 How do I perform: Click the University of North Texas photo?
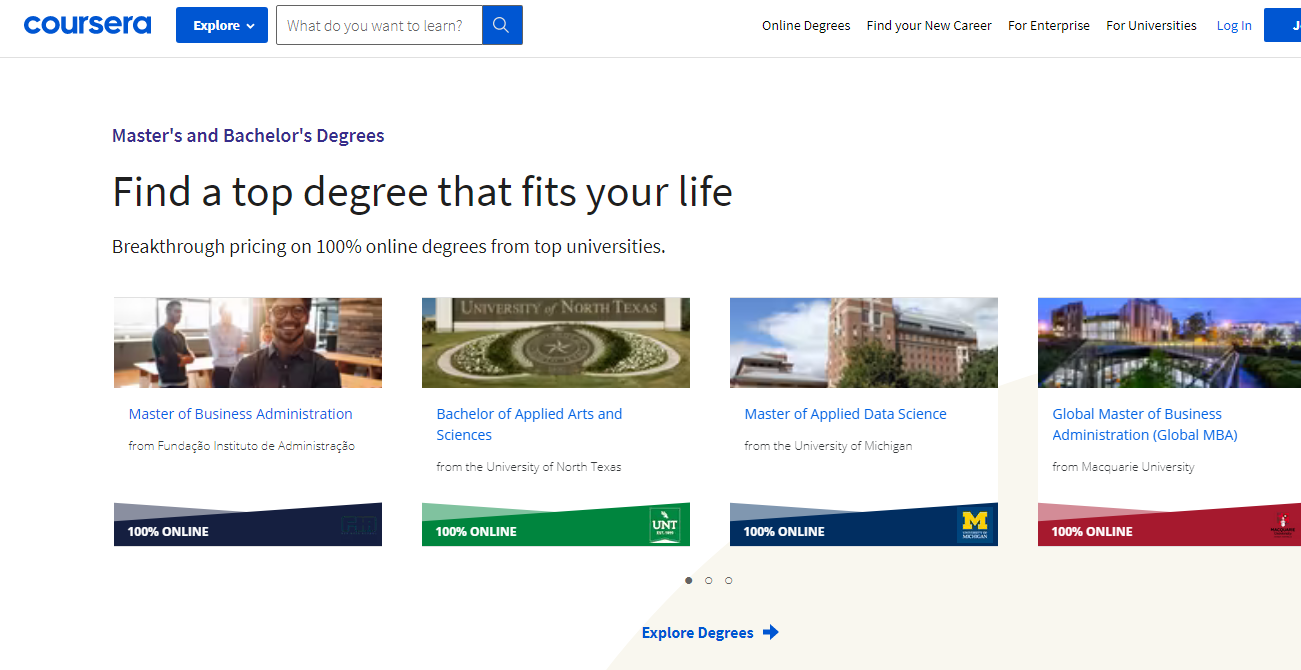(x=556, y=343)
